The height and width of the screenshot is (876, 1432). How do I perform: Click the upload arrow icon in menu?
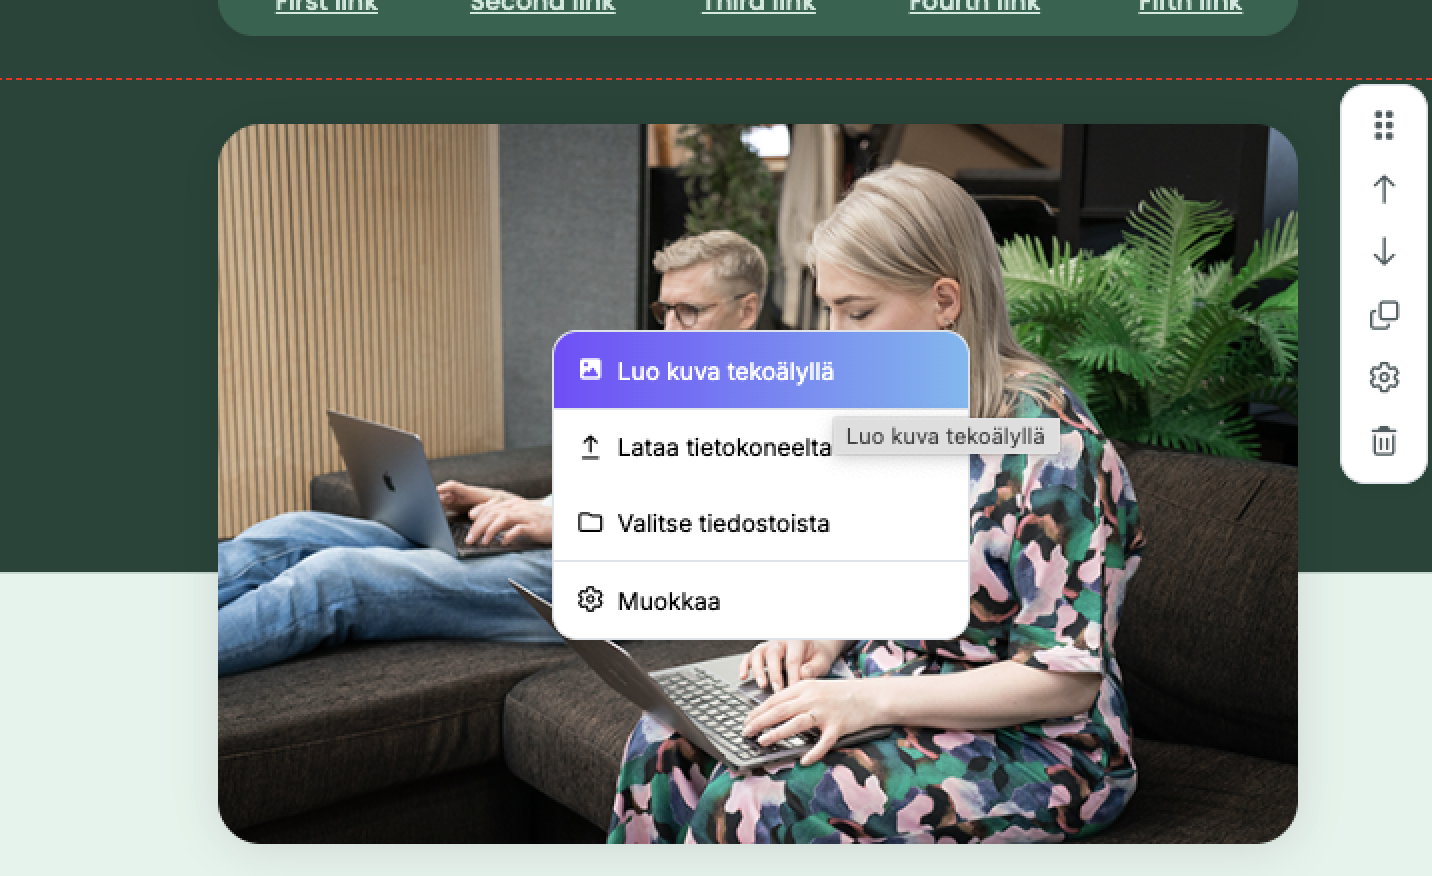590,447
